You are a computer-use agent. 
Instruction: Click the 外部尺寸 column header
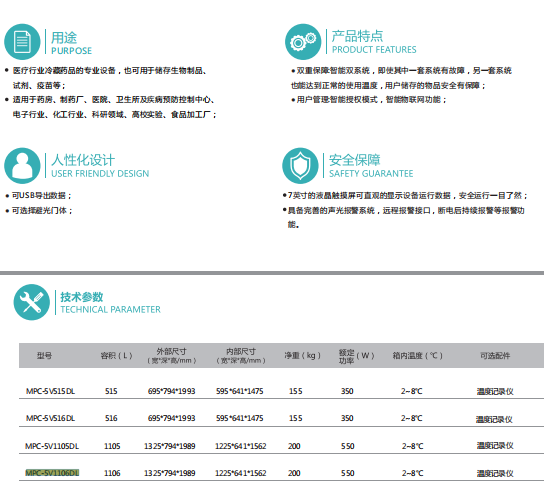tap(171, 355)
